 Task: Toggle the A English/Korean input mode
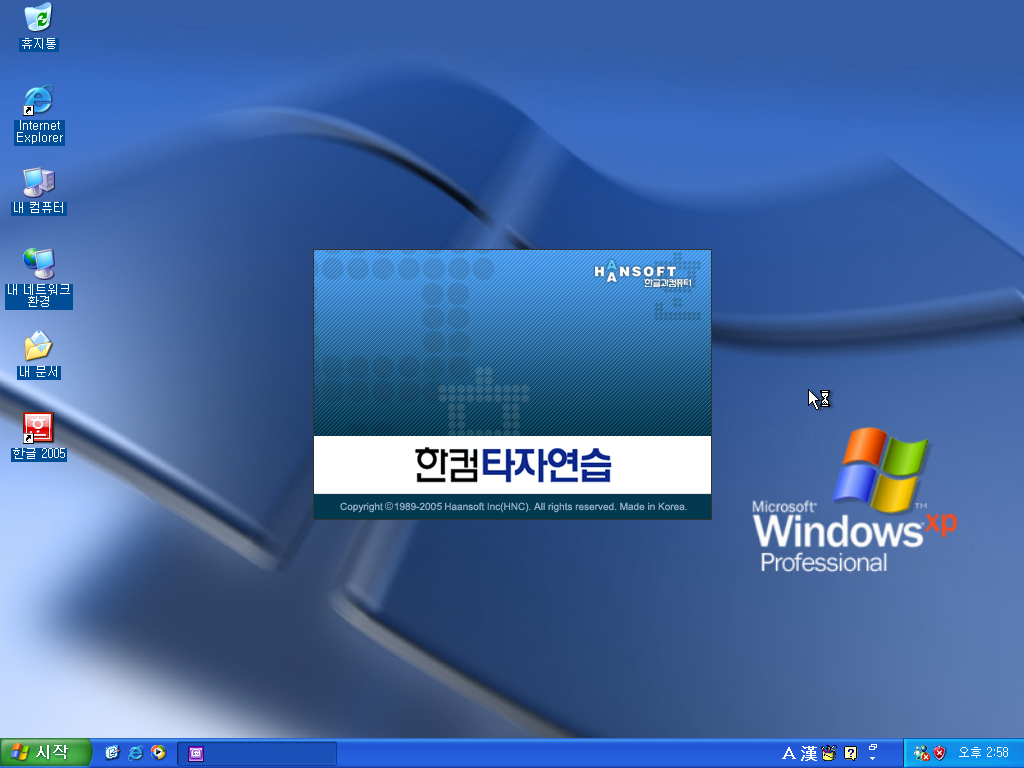(788, 754)
